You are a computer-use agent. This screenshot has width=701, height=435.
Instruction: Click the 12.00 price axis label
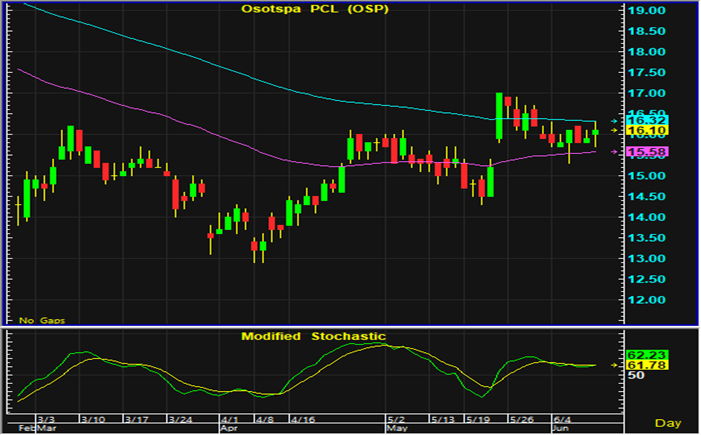pos(646,300)
